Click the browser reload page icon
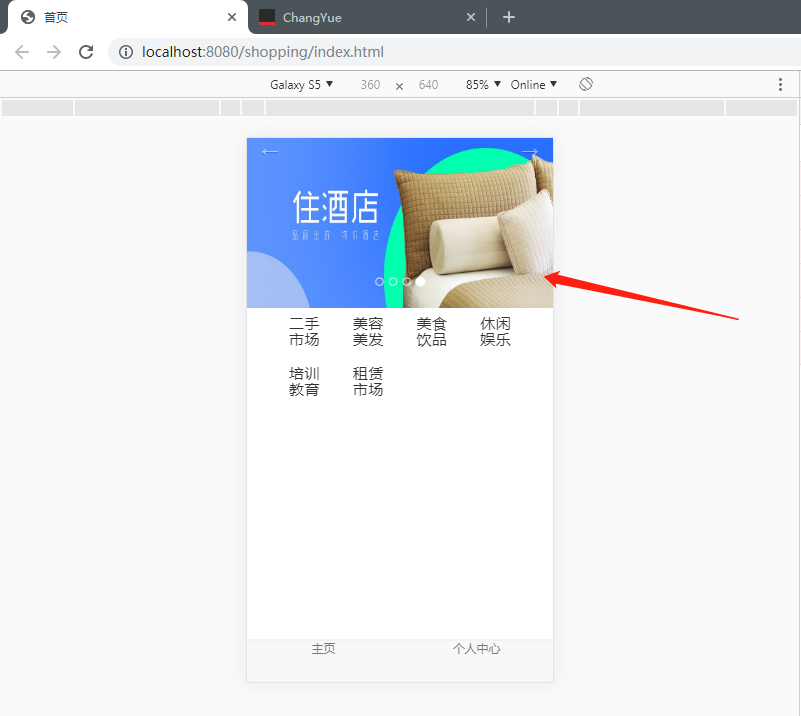 click(86, 52)
